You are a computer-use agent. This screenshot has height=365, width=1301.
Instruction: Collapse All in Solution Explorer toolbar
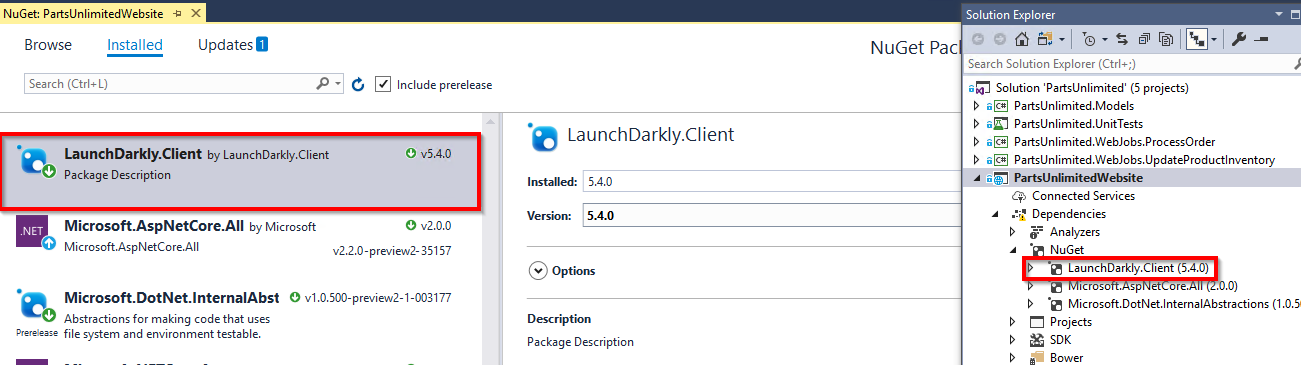[x=1144, y=40]
